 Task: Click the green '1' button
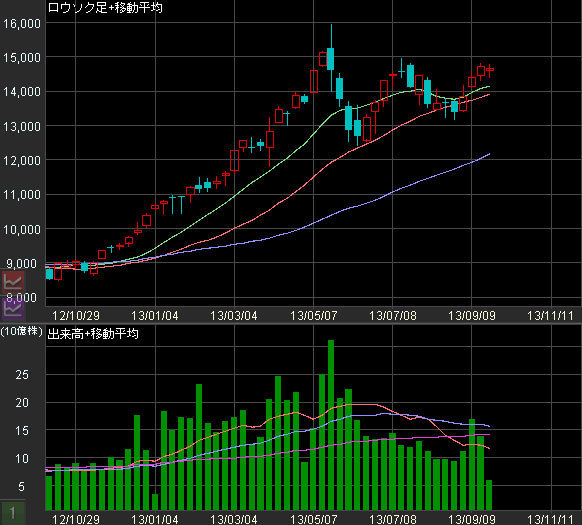point(13,513)
